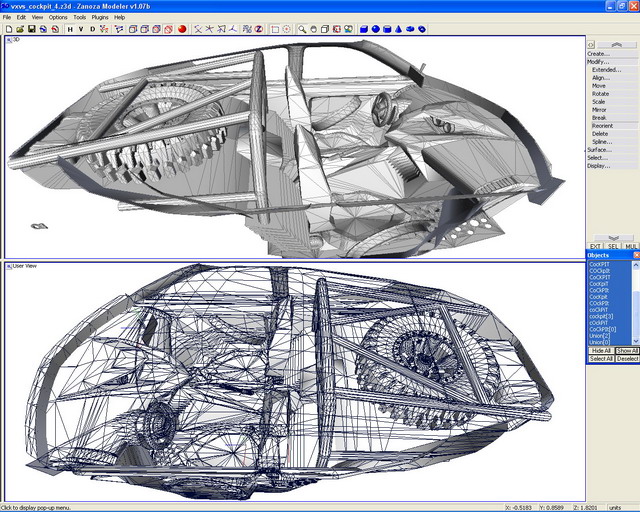Viewport: 640px width, 512px height.
Task: Click the New file icon
Action: (8, 29)
